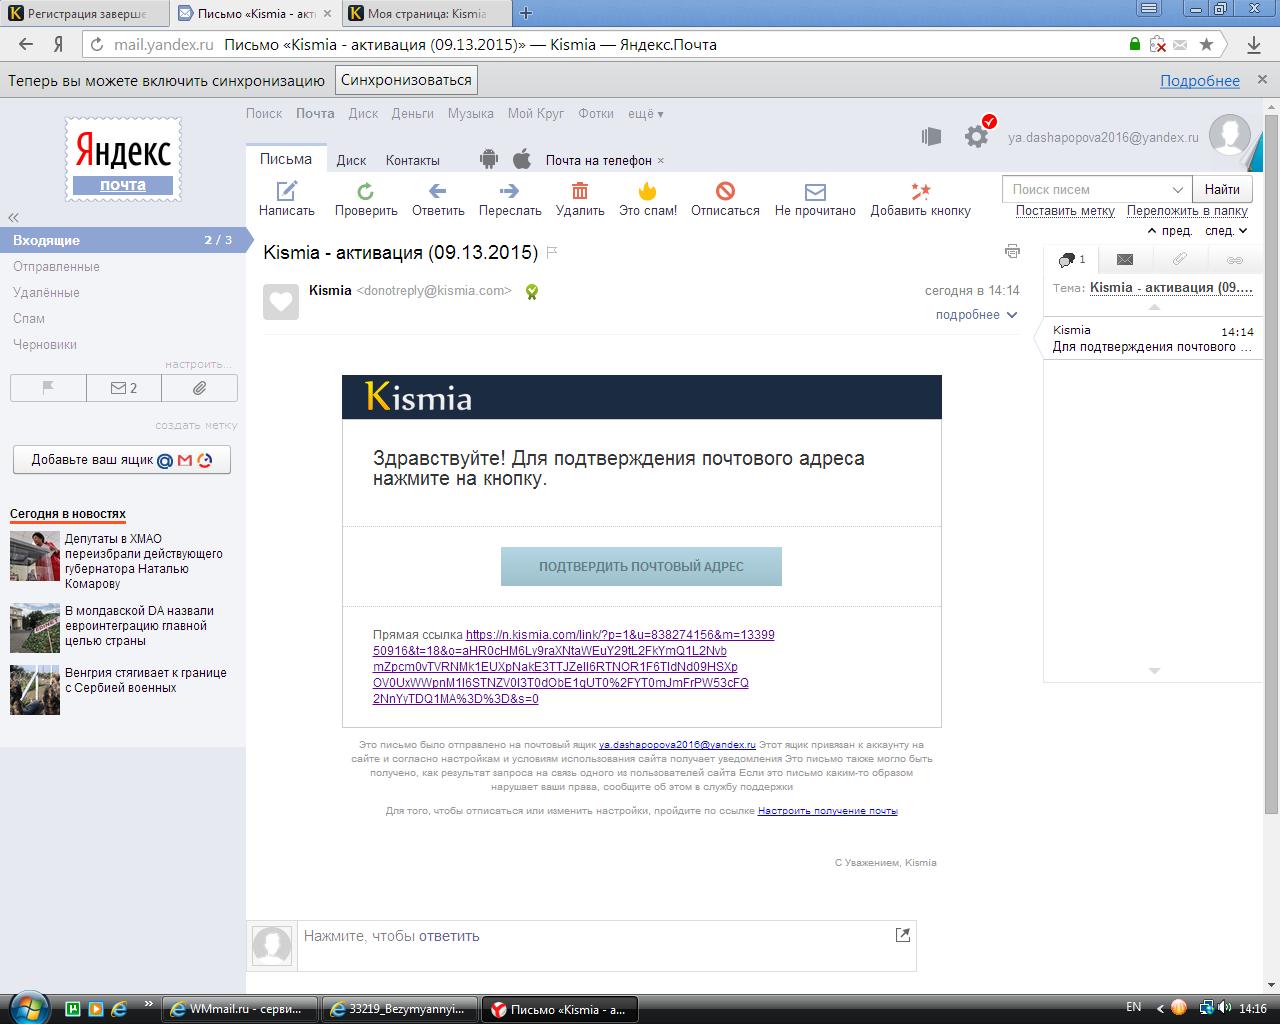Print the letter with printer icon
1280x1024 pixels.
pyautogui.click(x=1012, y=251)
